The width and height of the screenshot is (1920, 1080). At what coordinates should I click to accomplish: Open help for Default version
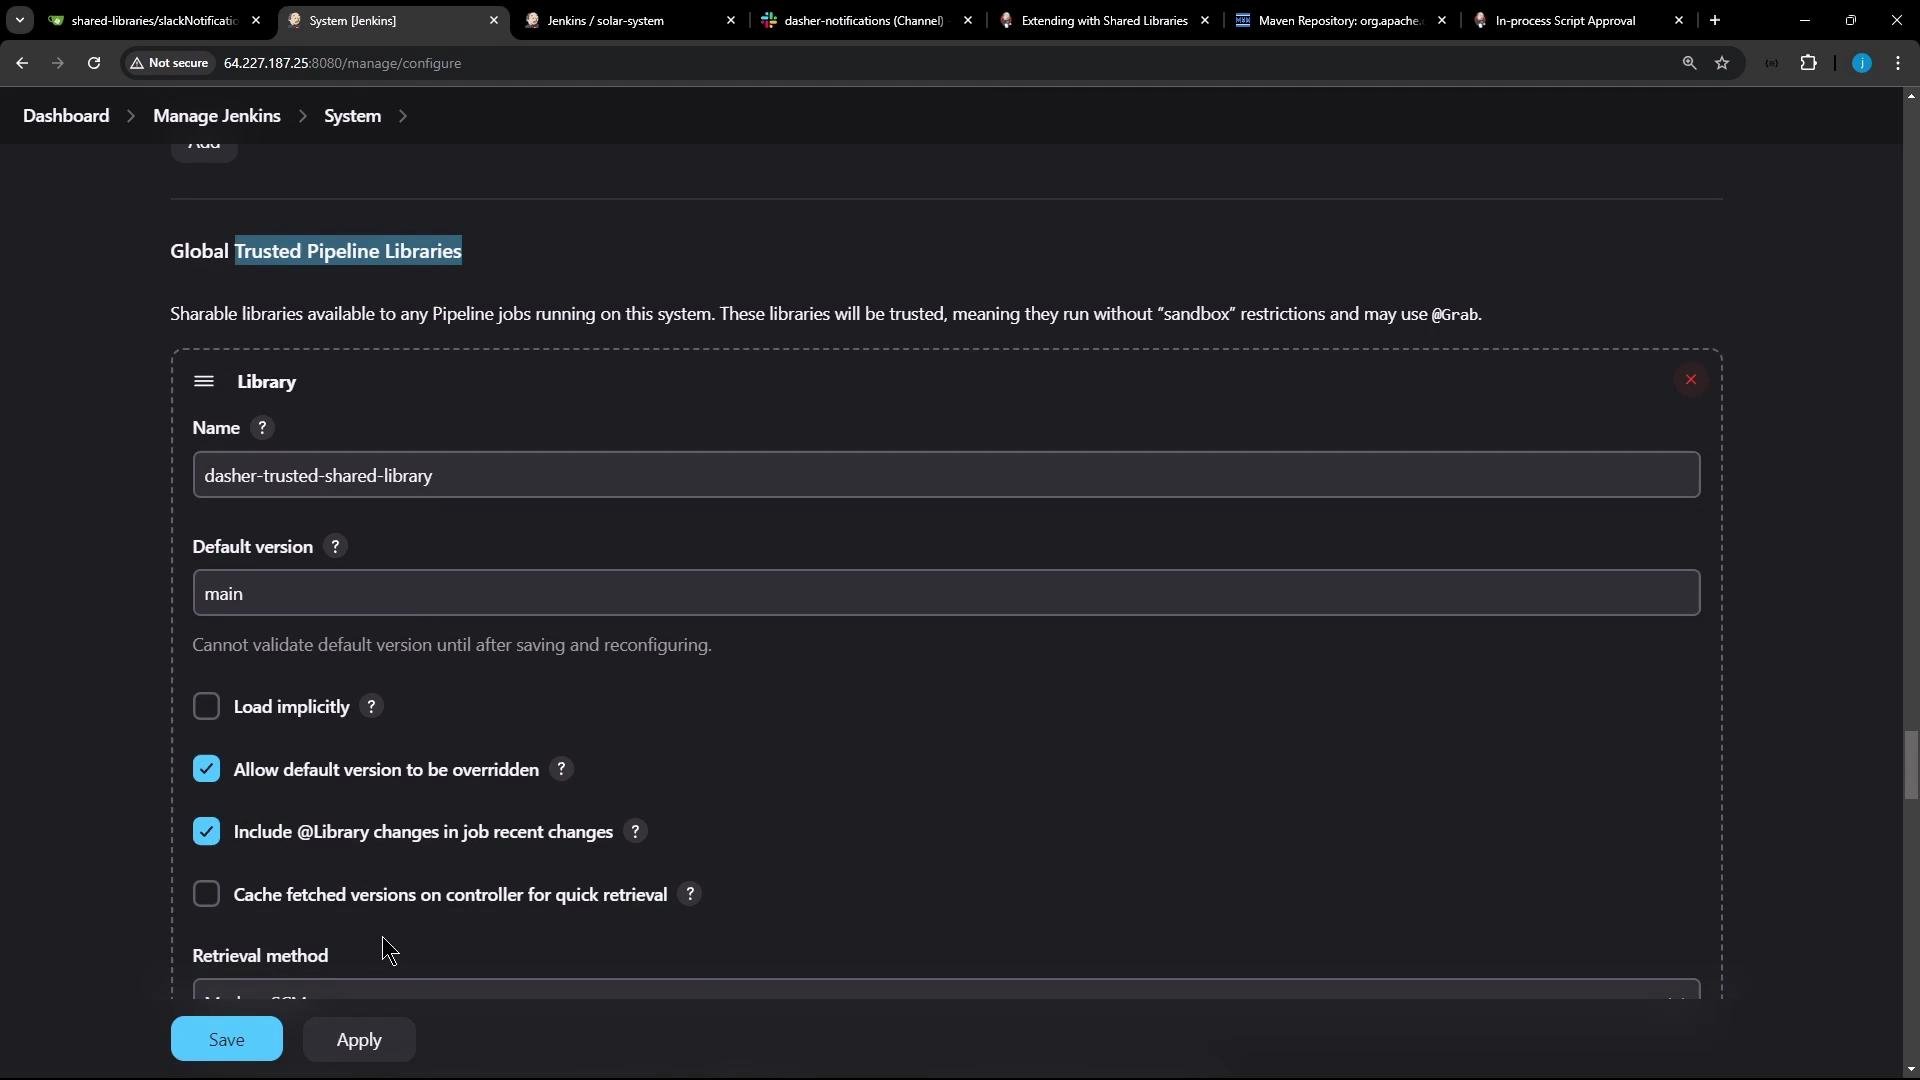(335, 547)
